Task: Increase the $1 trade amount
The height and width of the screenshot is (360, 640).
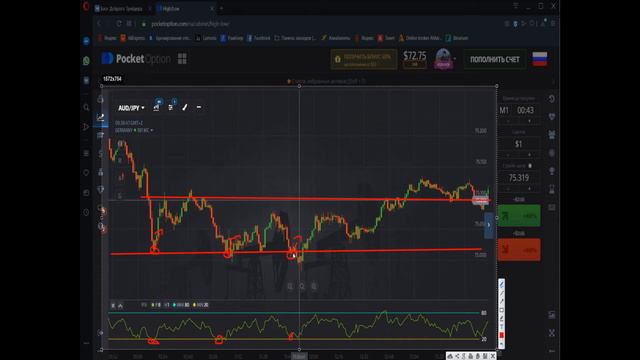Action: click(529, 155)
